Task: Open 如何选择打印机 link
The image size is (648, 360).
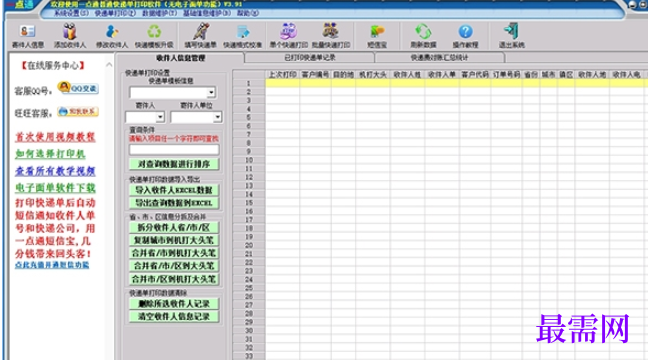Action: tap(50, 154)
